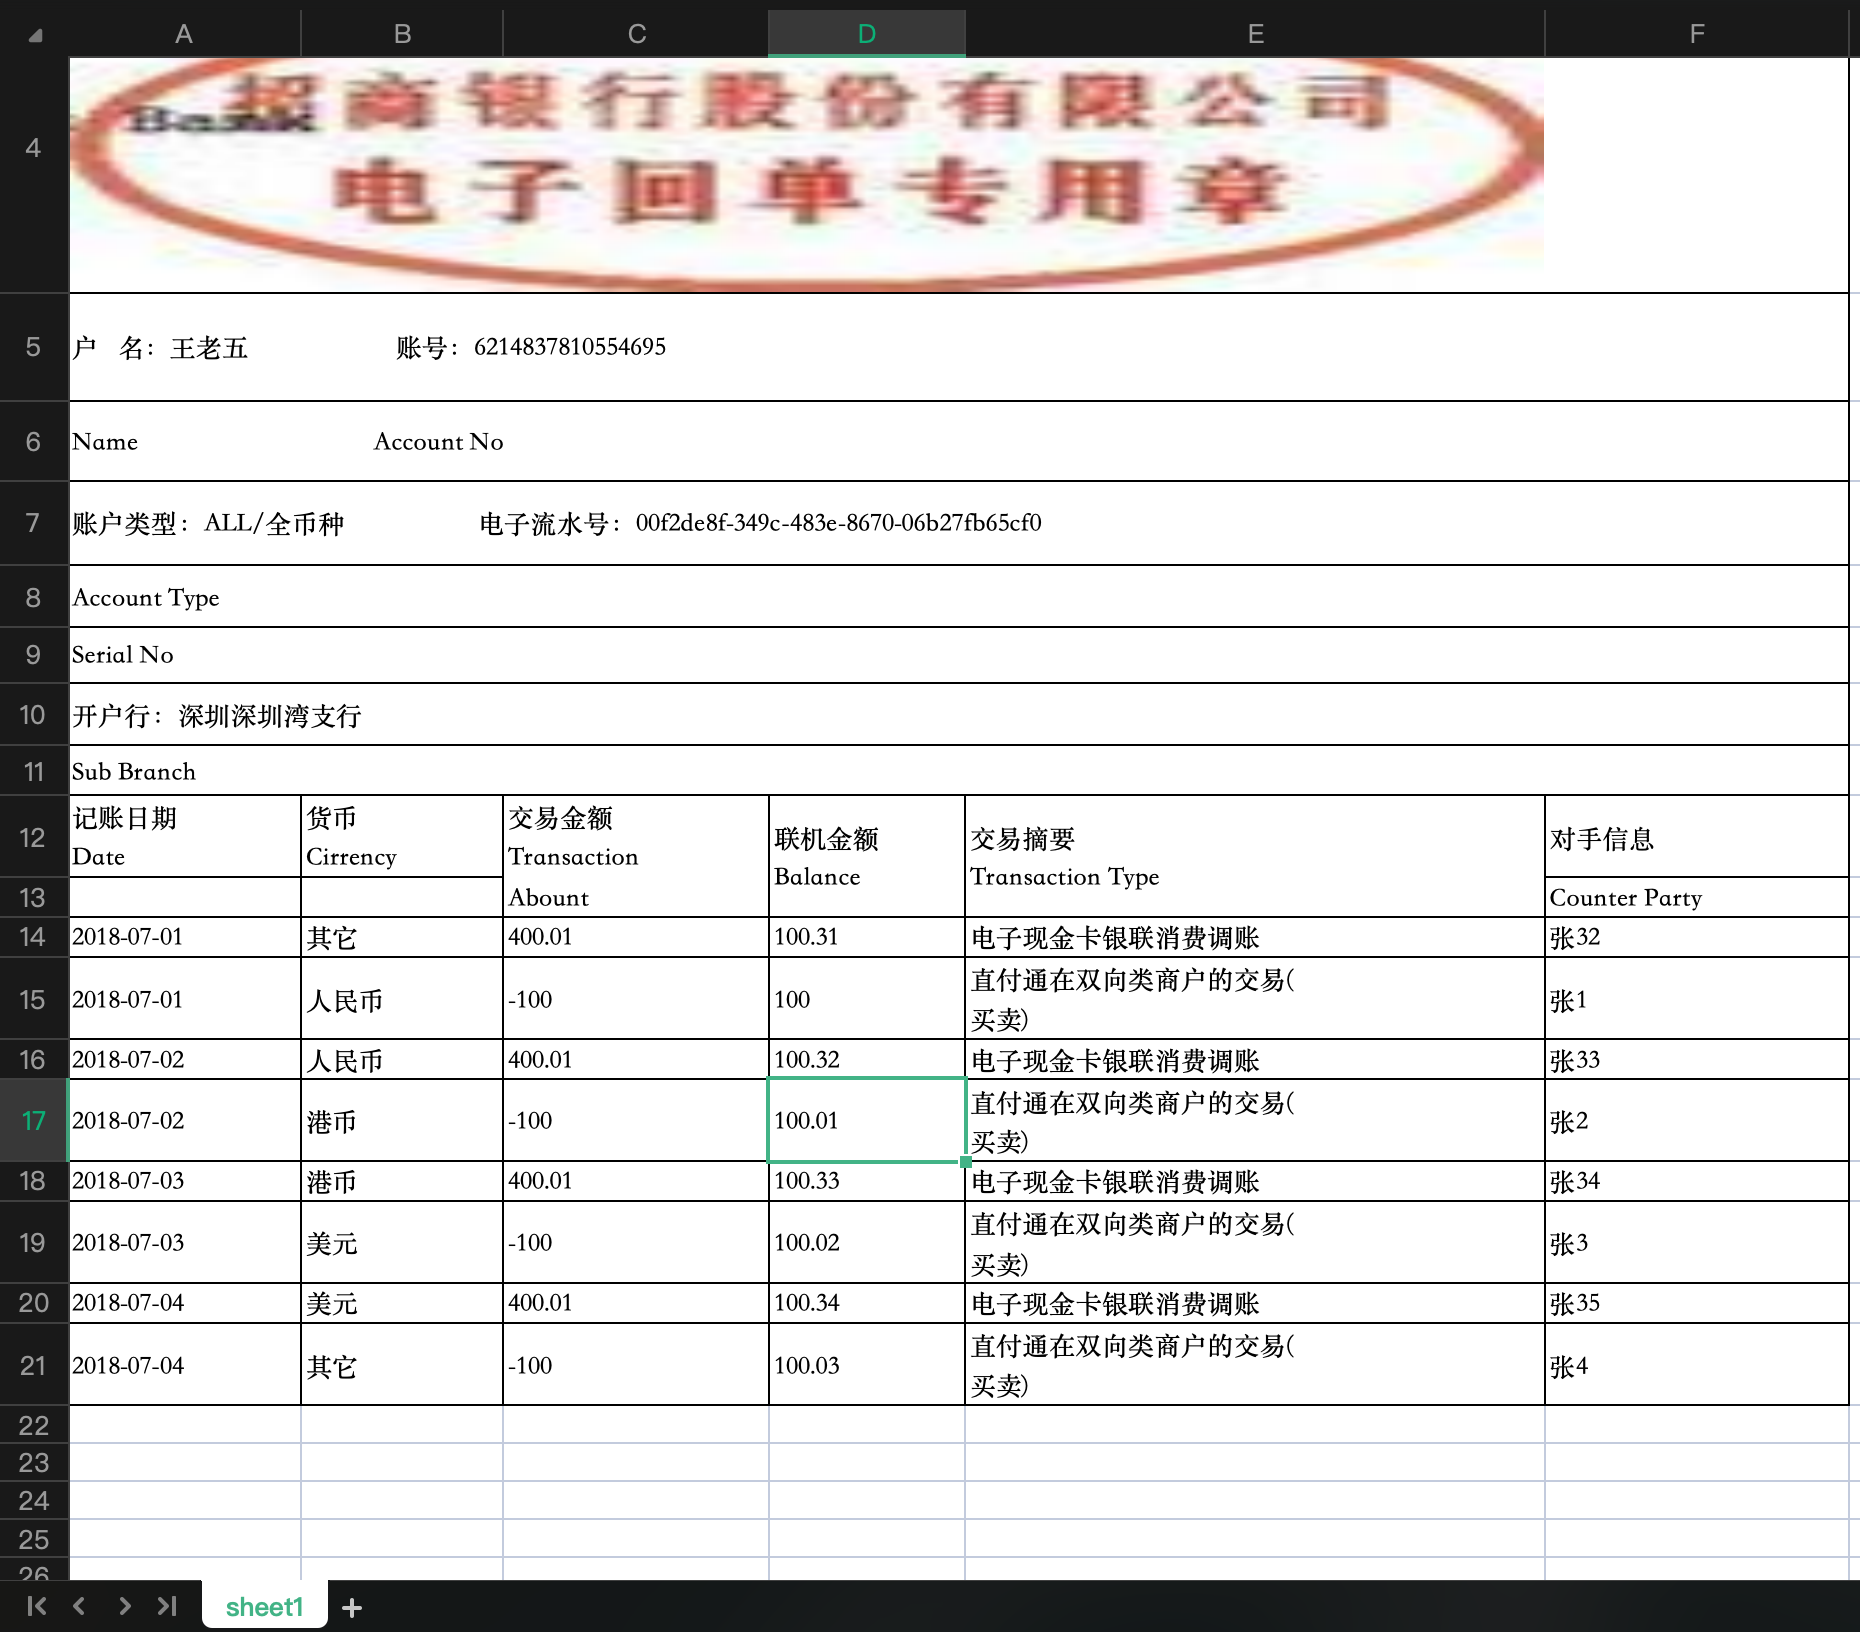Click the counter party cell 张35
Viewport: 1860px width, 1632px height.
tap(1695, 1303)
